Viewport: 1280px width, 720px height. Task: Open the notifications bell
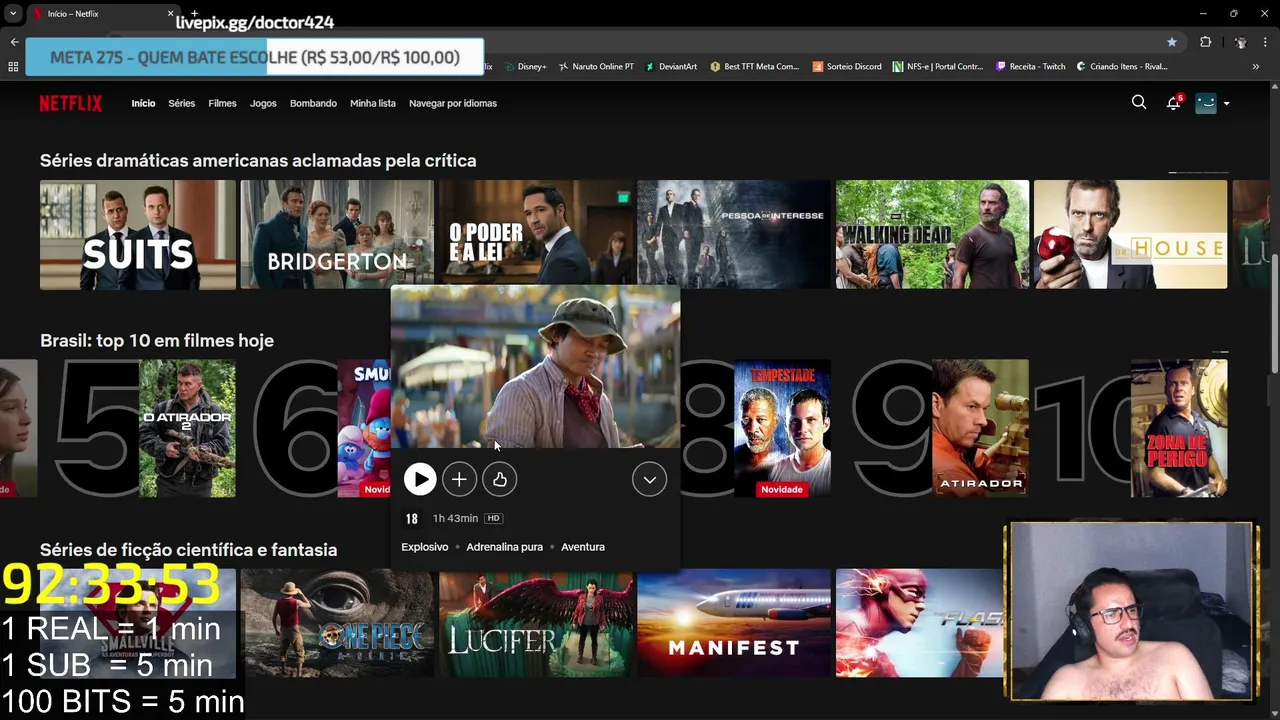pos(1173,103)
